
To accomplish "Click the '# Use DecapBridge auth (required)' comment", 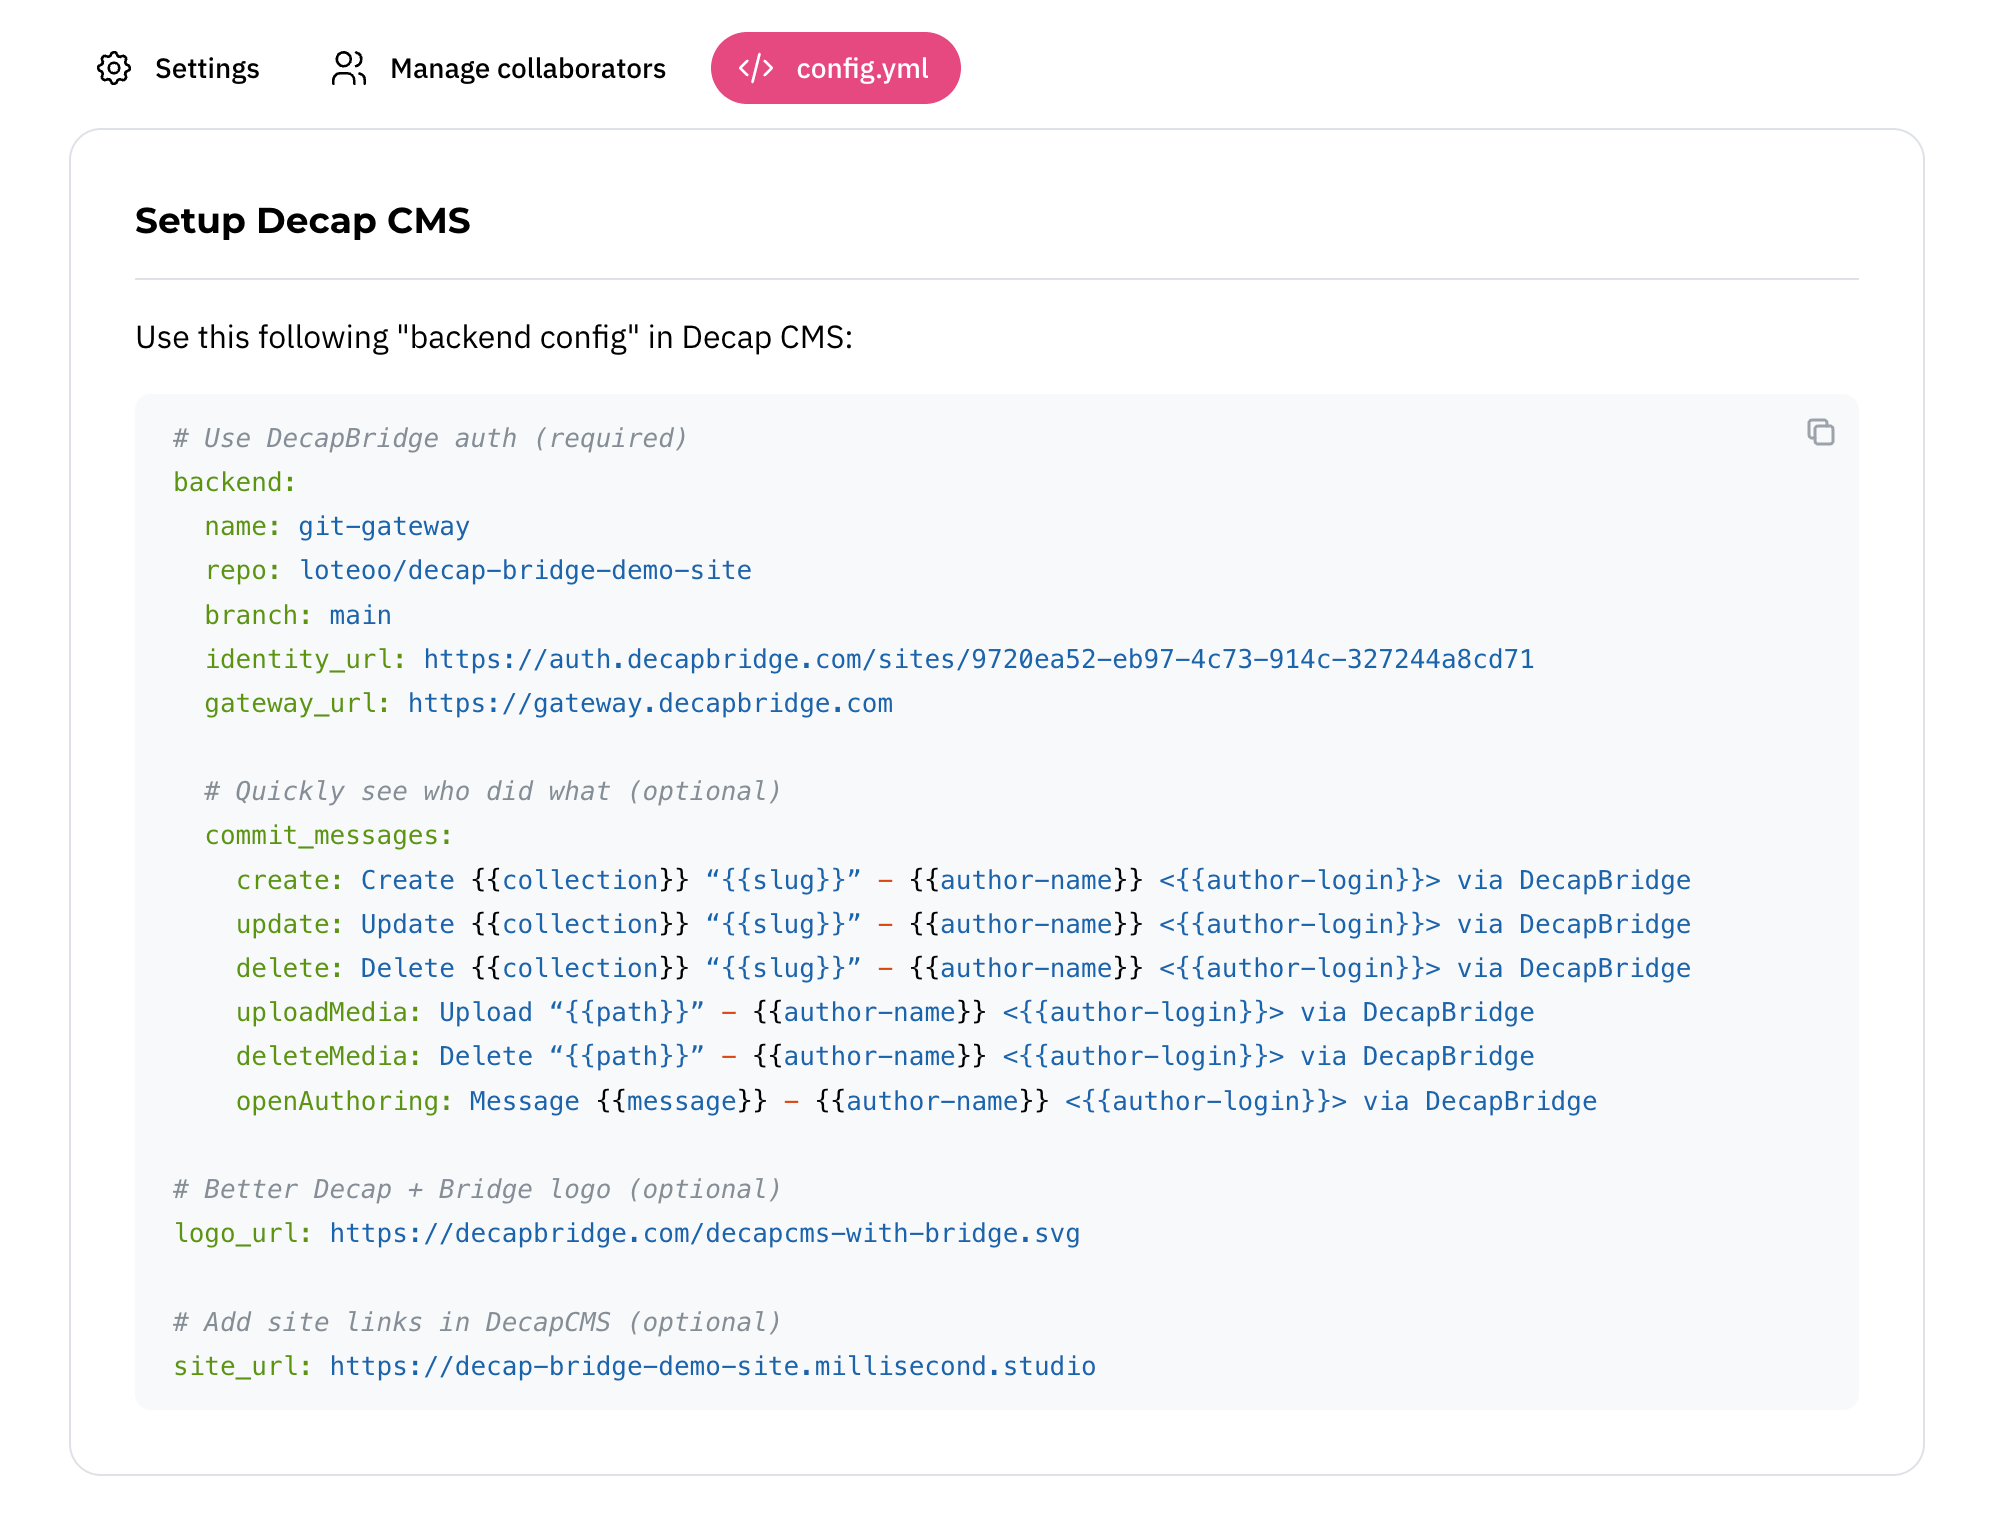I will coord(431,438).
